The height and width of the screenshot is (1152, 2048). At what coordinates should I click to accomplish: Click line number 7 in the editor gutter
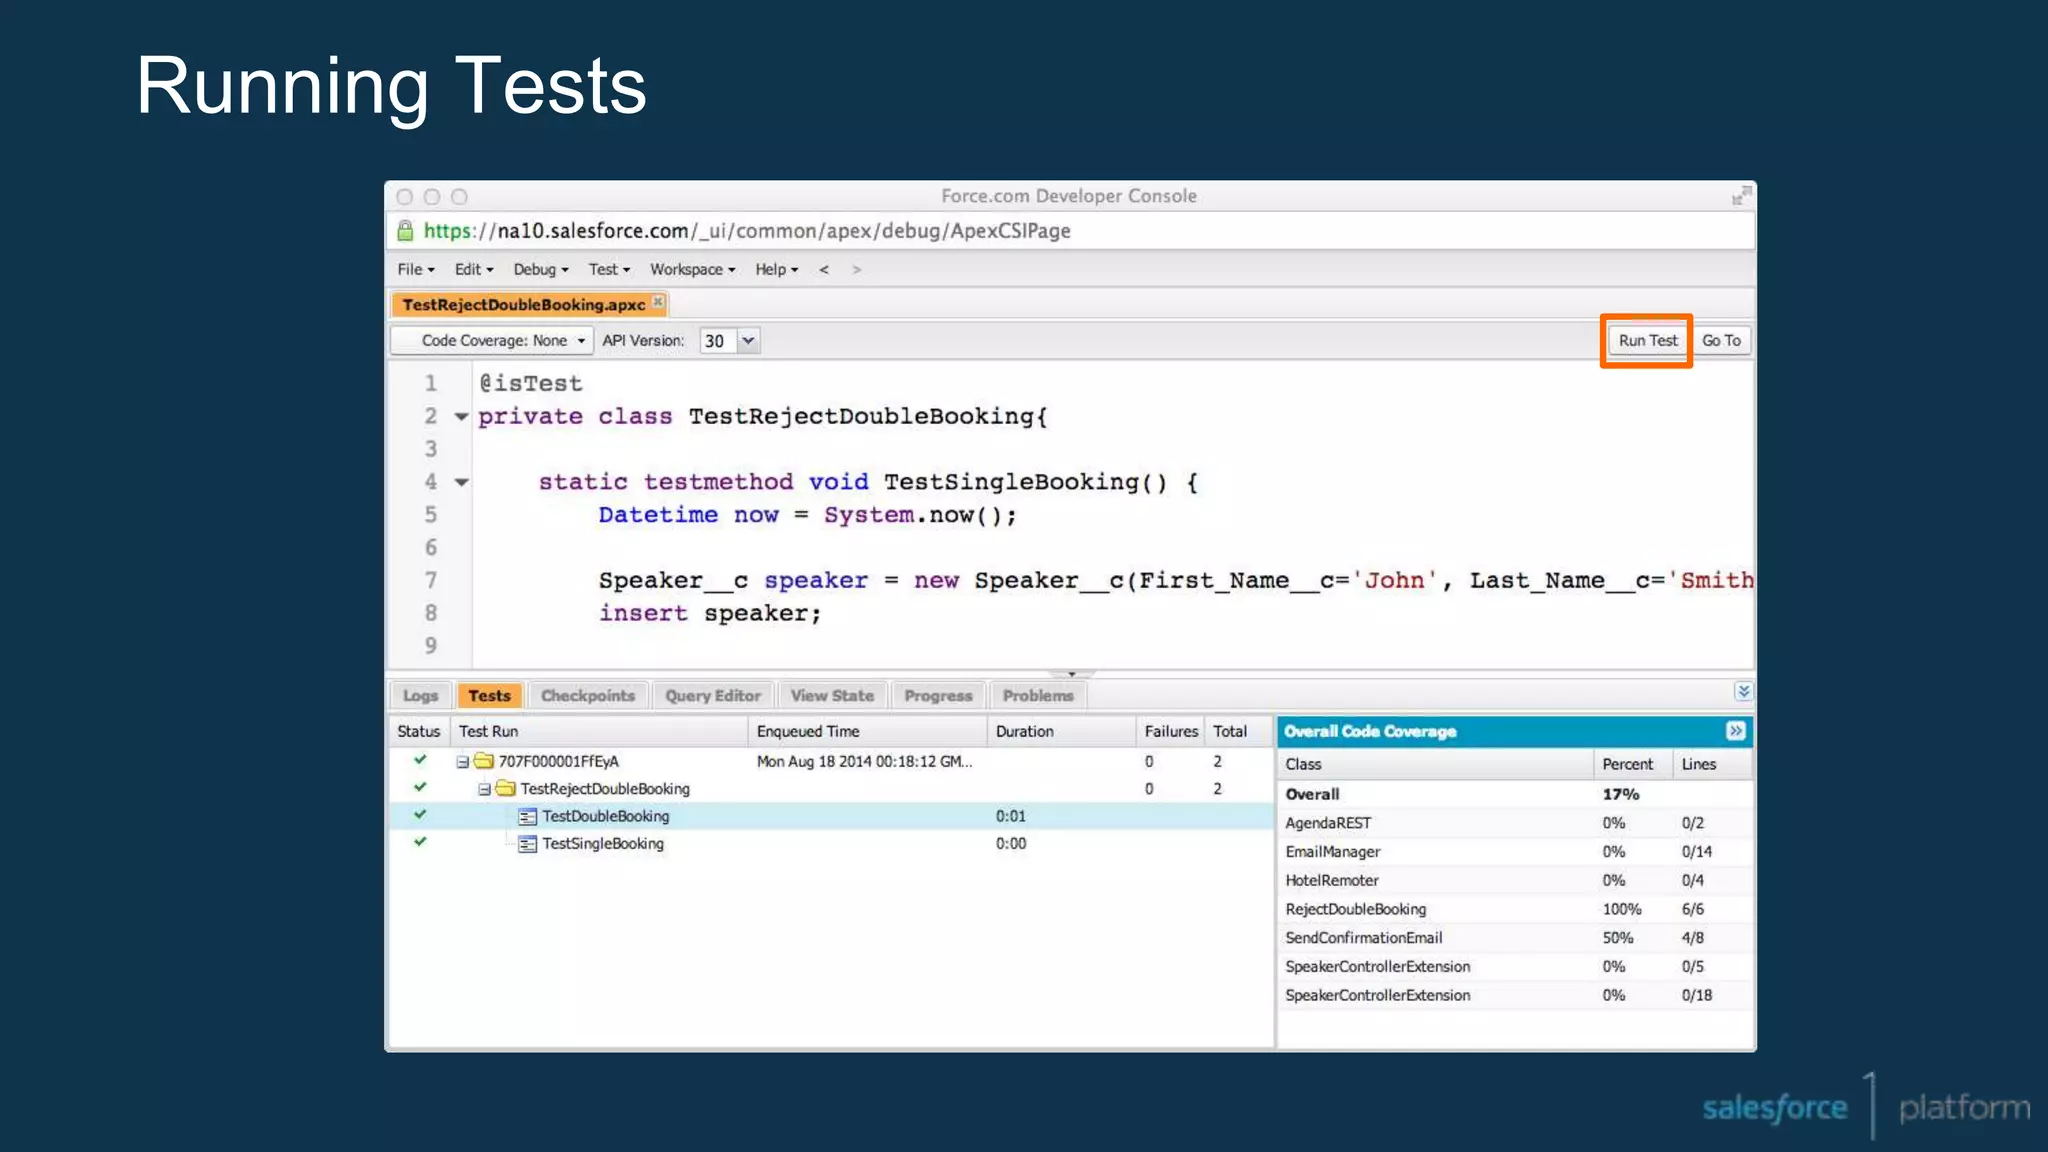point(431,580)
